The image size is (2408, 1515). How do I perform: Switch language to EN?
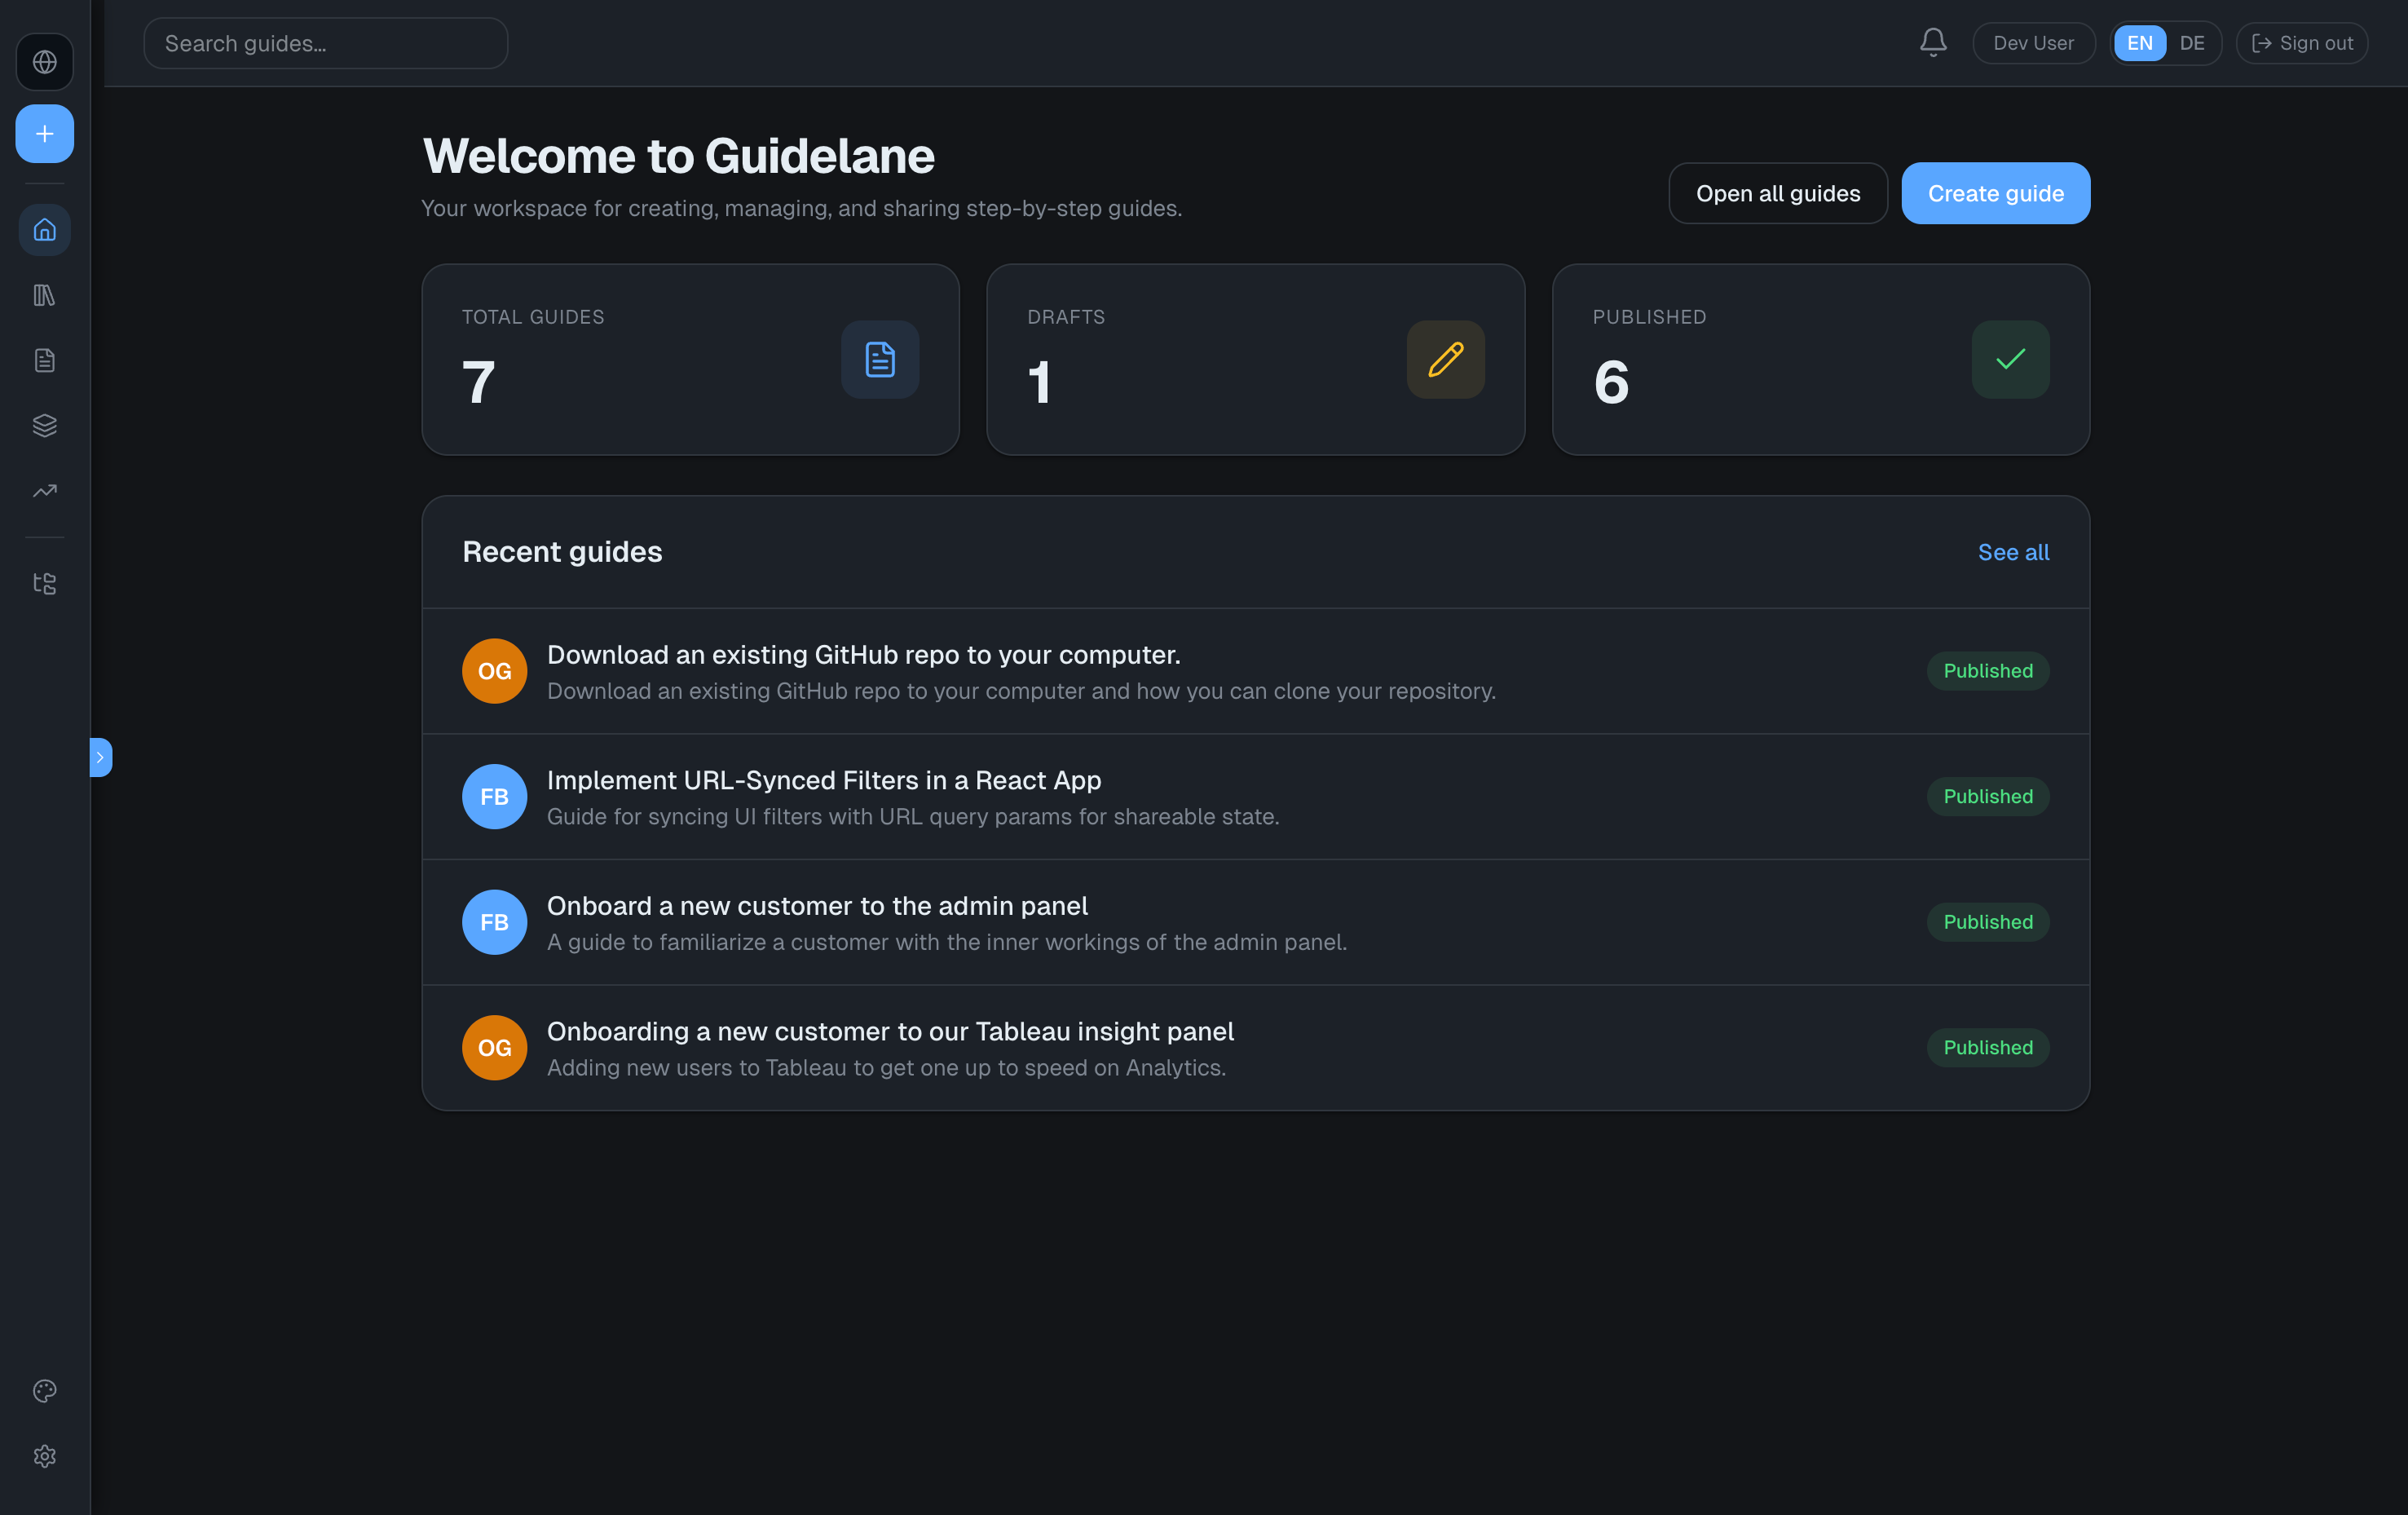[2139, 43]
